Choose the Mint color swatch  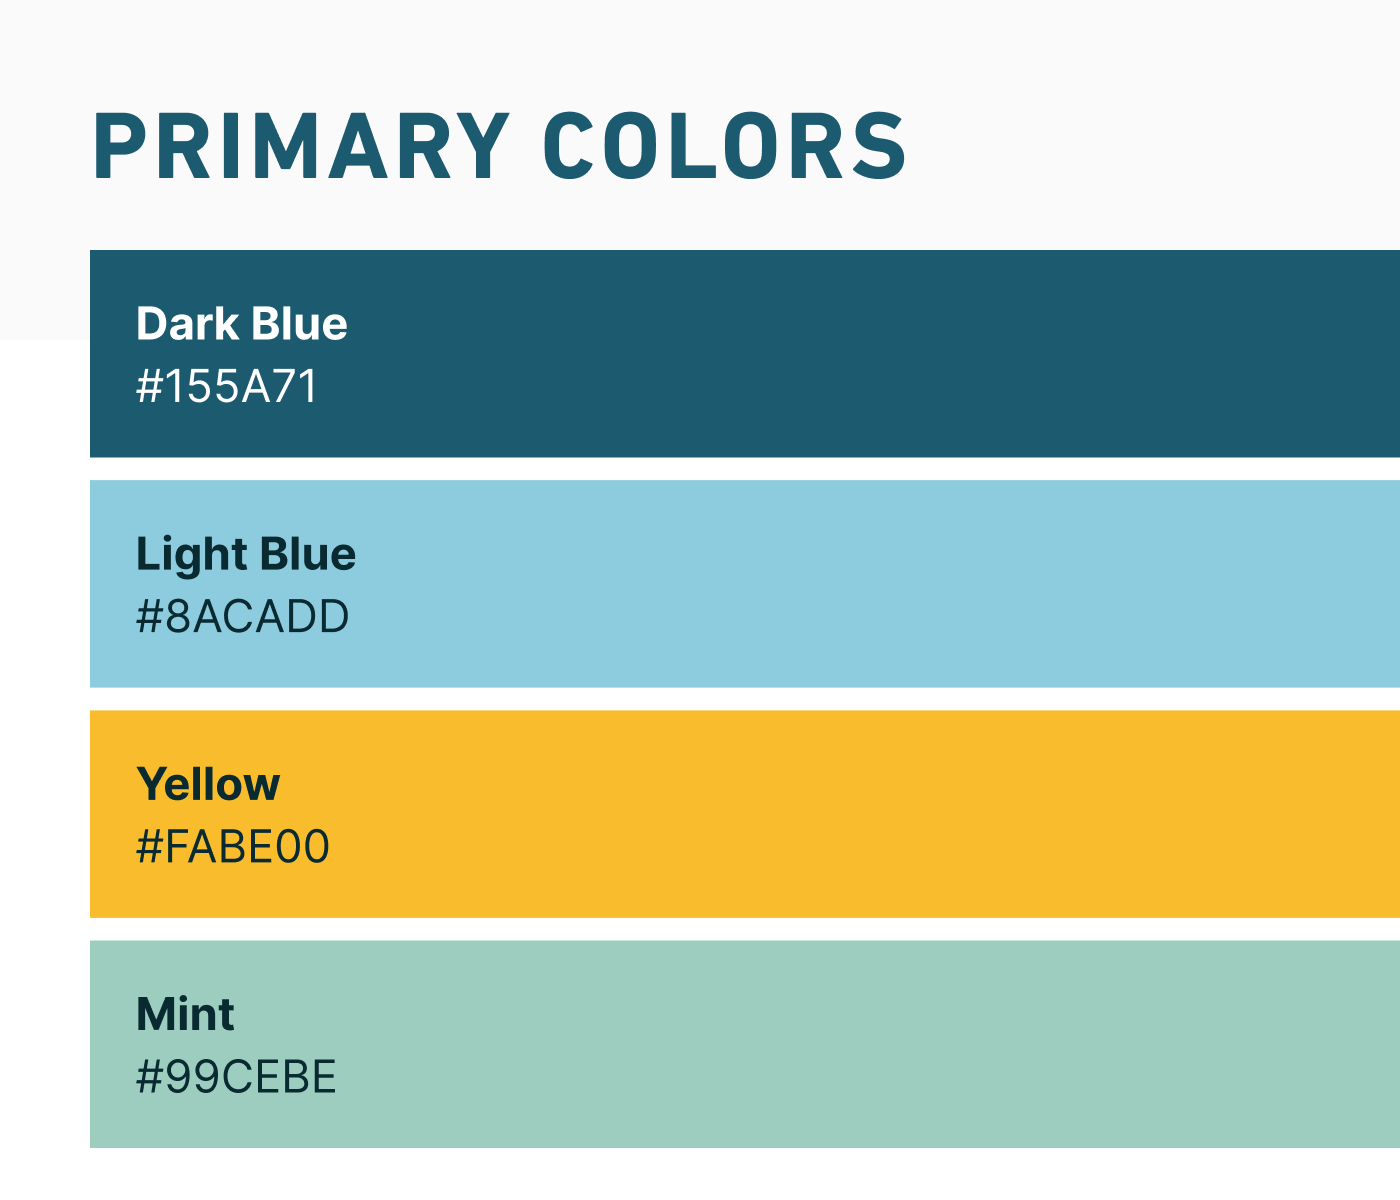pos(745,1044)
